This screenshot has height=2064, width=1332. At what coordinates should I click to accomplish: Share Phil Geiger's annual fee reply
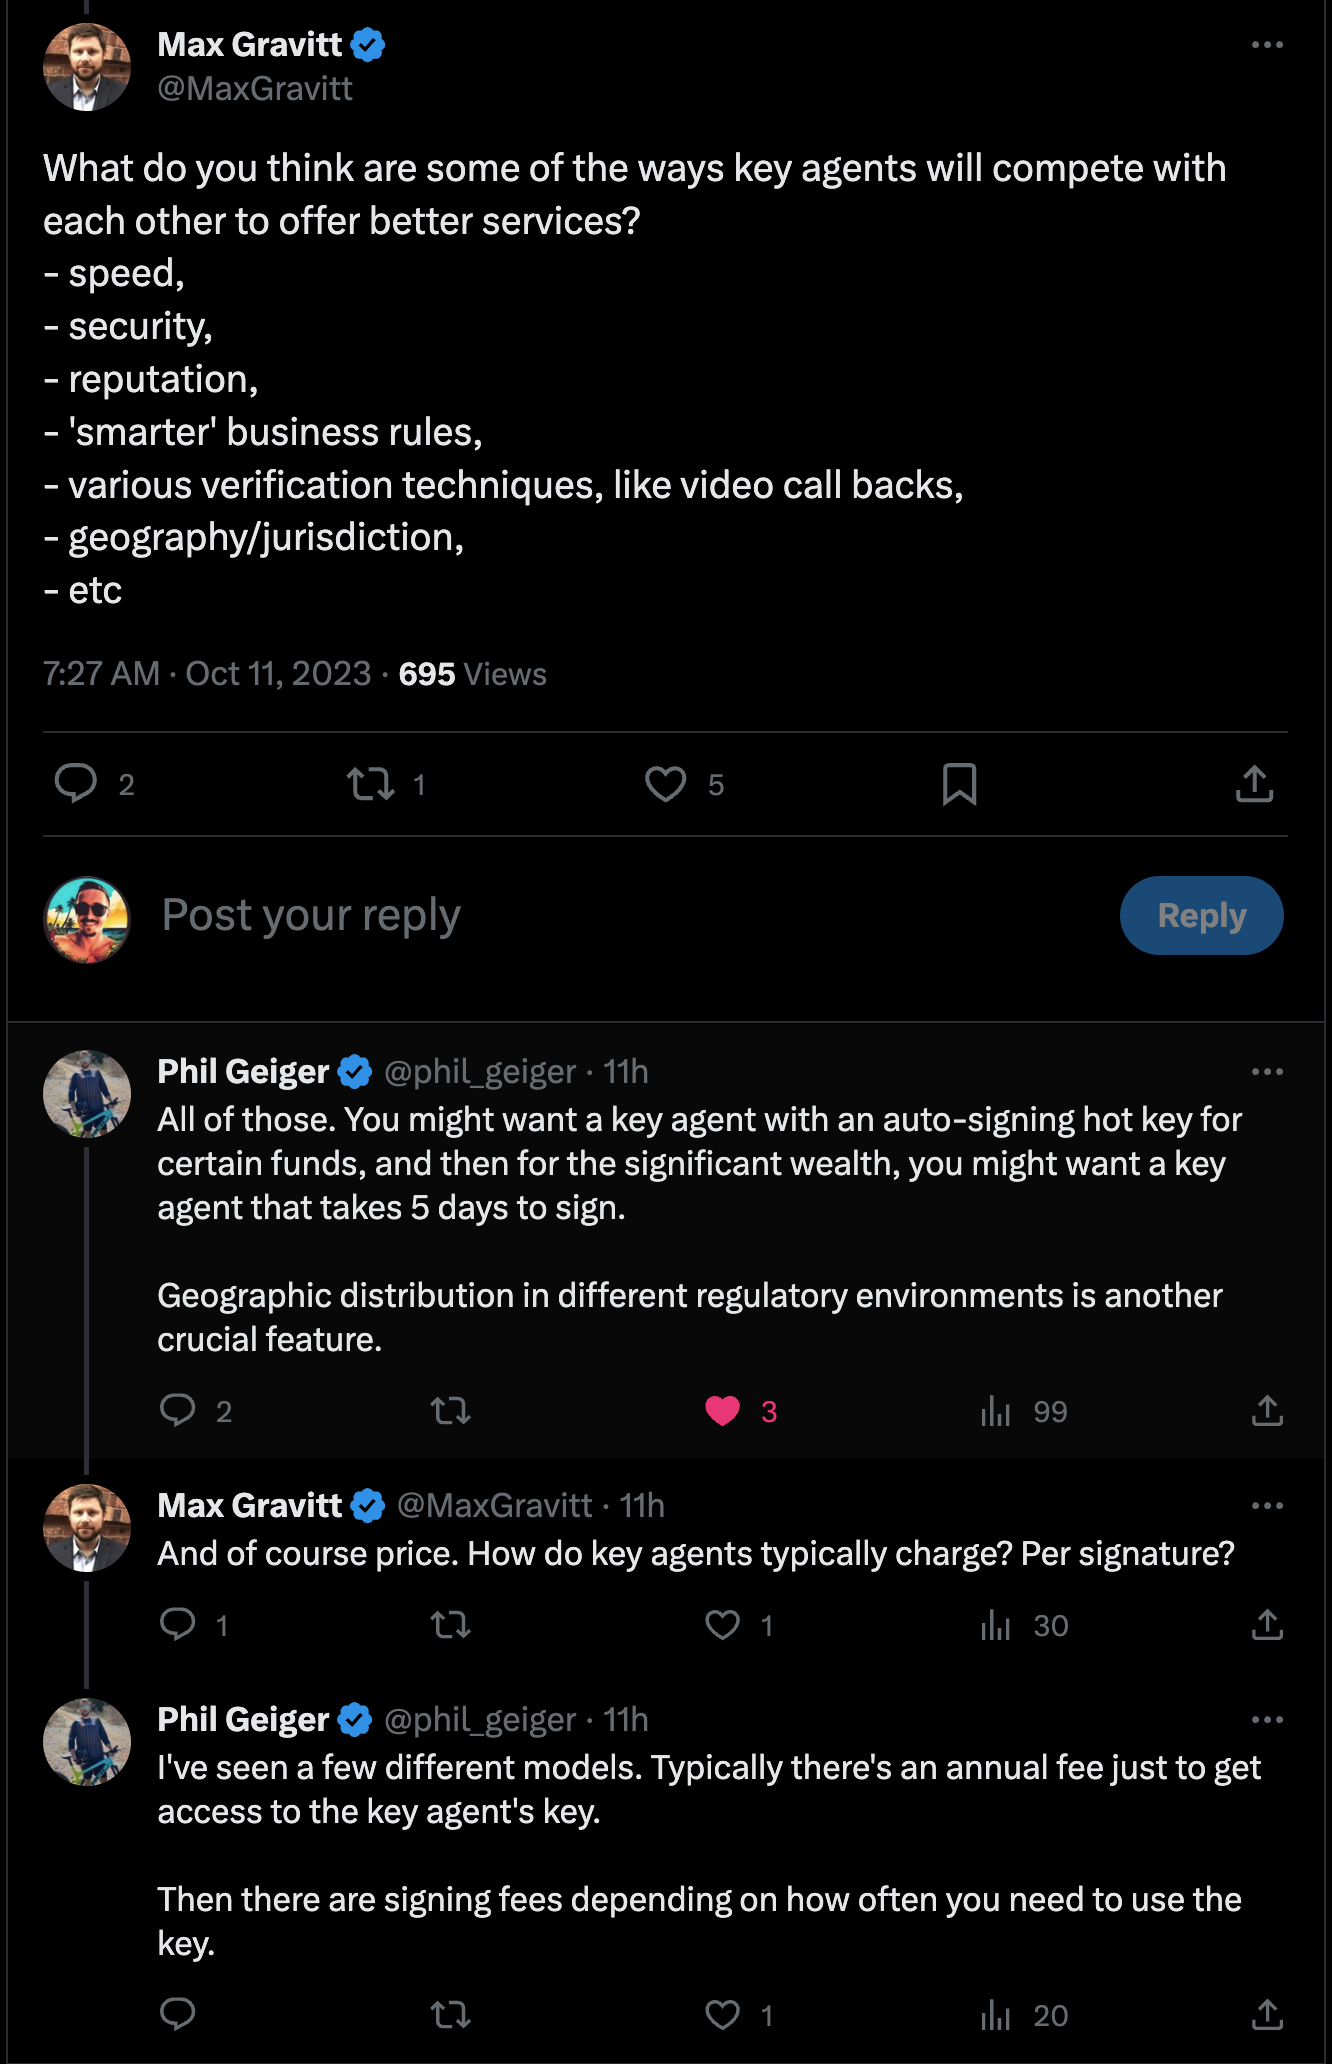tap(1267, 2014)
